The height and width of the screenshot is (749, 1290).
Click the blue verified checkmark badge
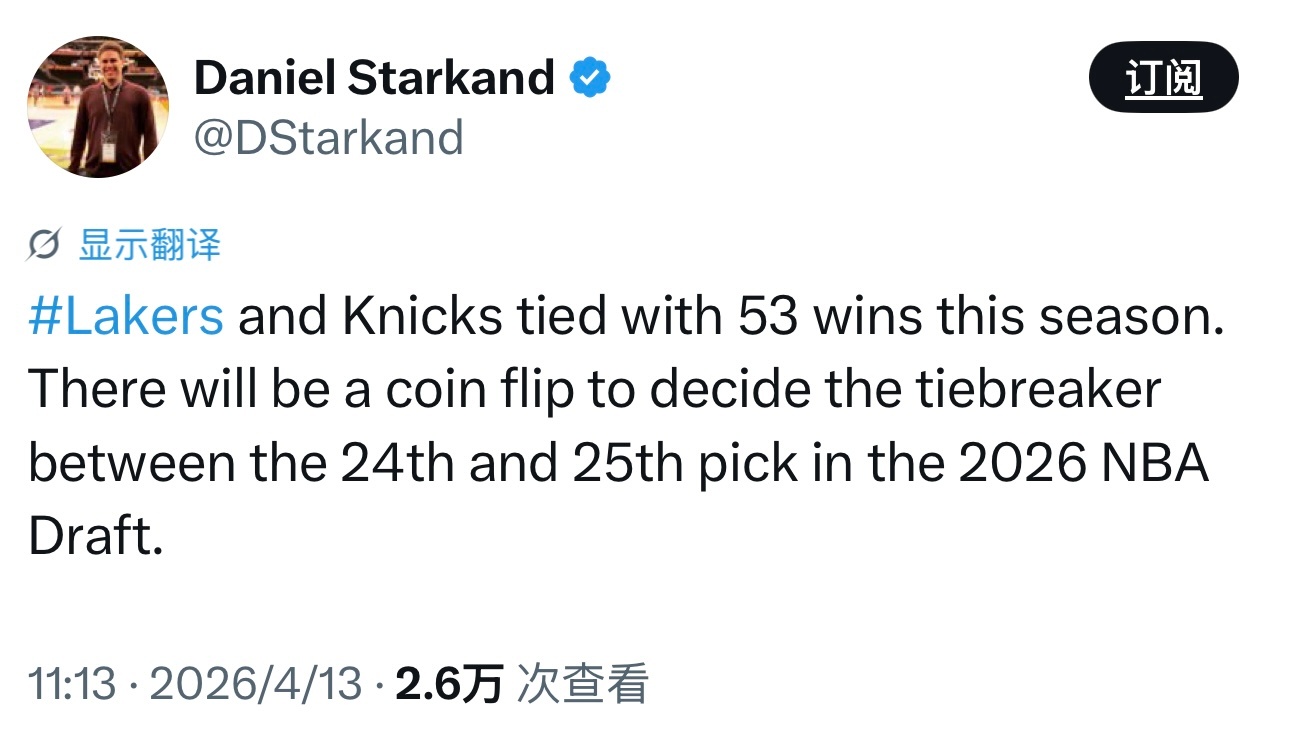pos(590,78)
